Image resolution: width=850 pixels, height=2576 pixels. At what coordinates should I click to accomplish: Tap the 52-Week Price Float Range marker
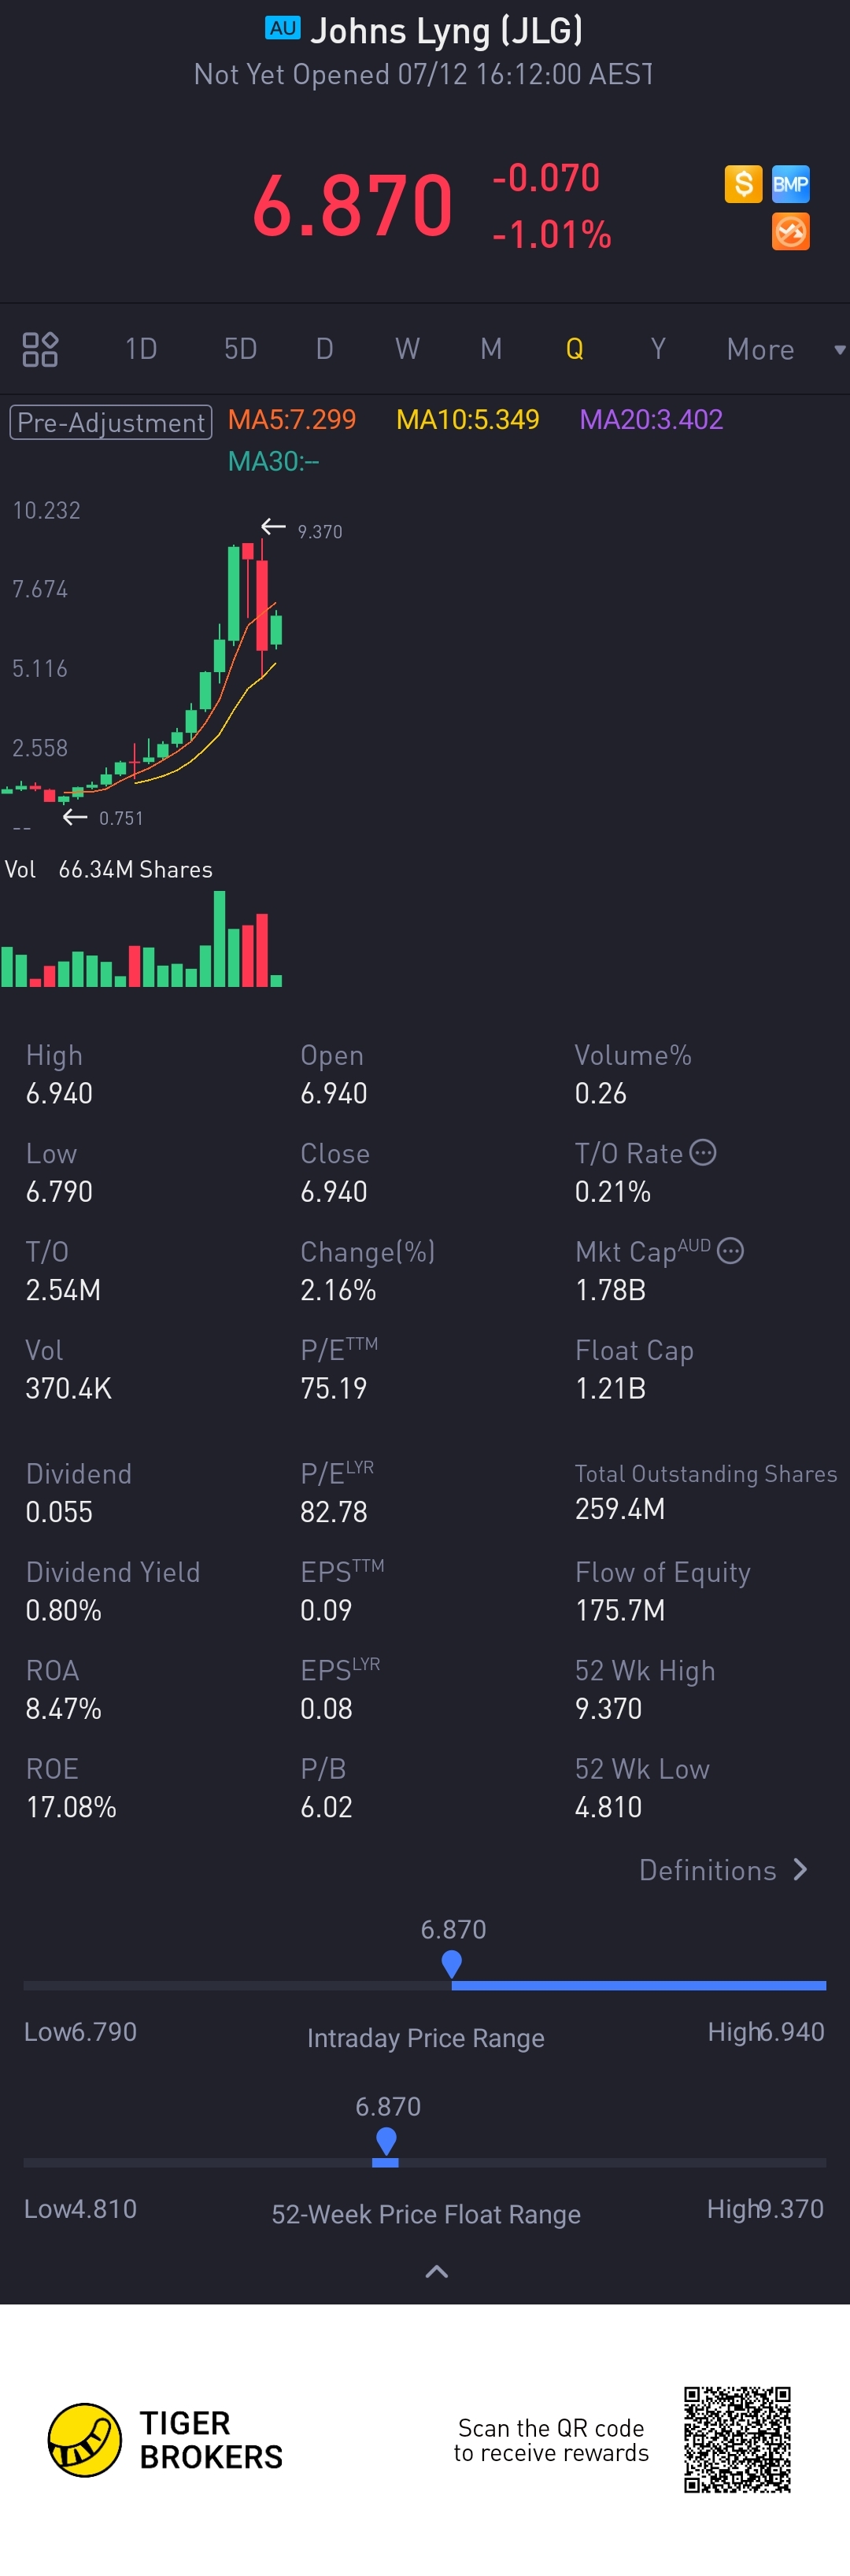click(386, 2141)
